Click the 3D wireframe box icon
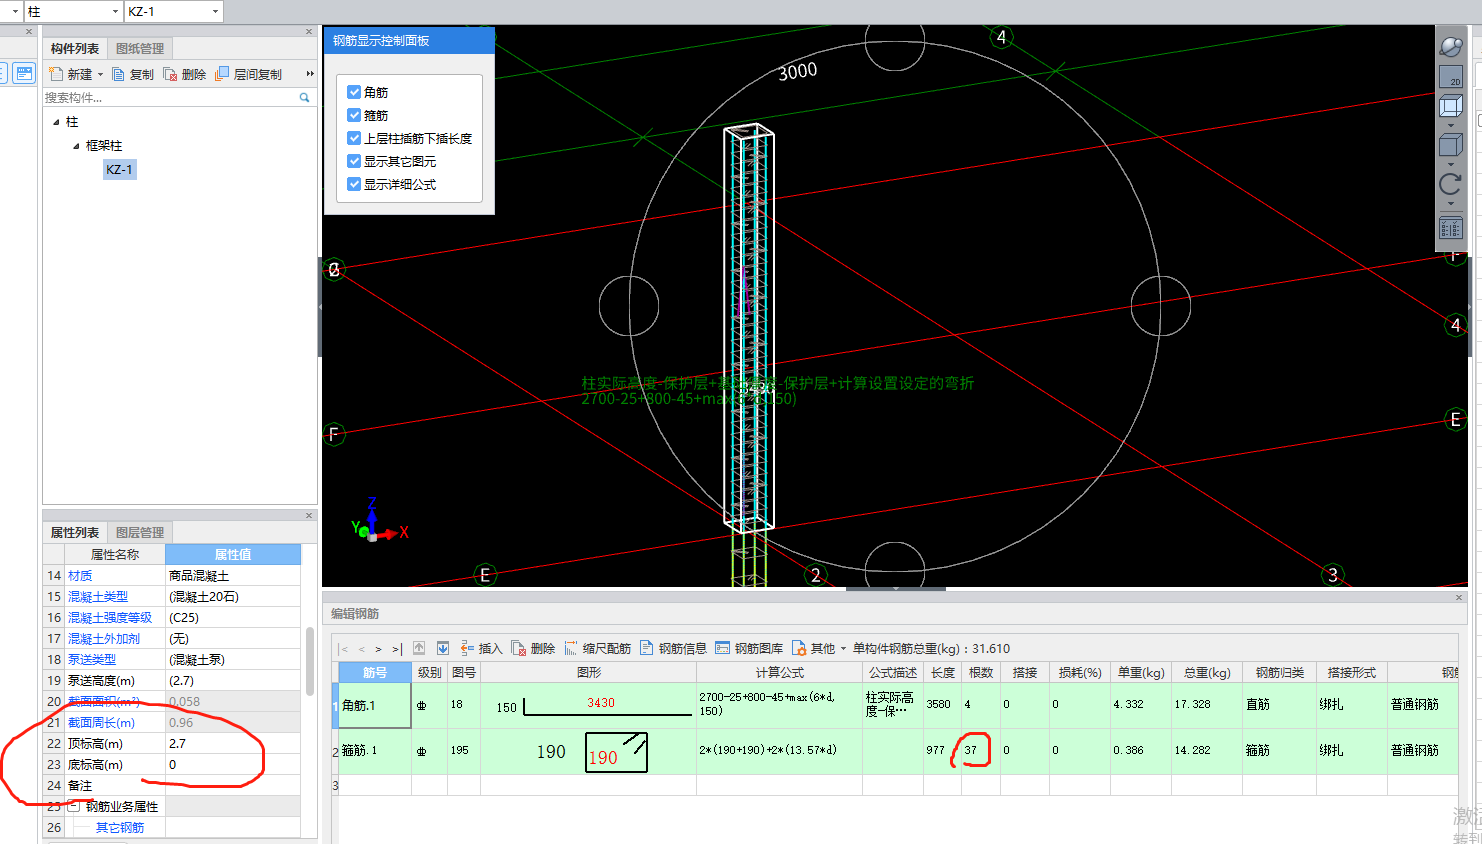Image resolution: width=1482 pixels, height=844 pixels. tap(1450, 106)
